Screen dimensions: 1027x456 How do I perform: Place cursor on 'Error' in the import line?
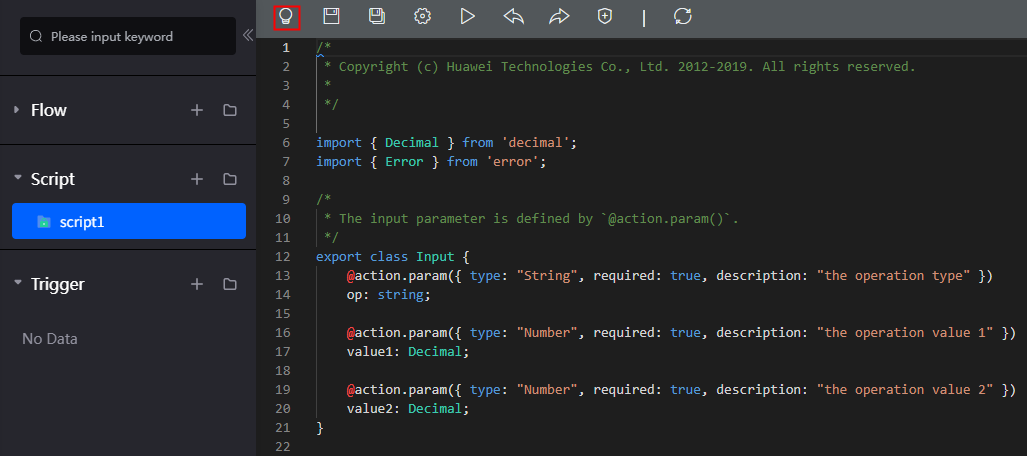(403, 162)
